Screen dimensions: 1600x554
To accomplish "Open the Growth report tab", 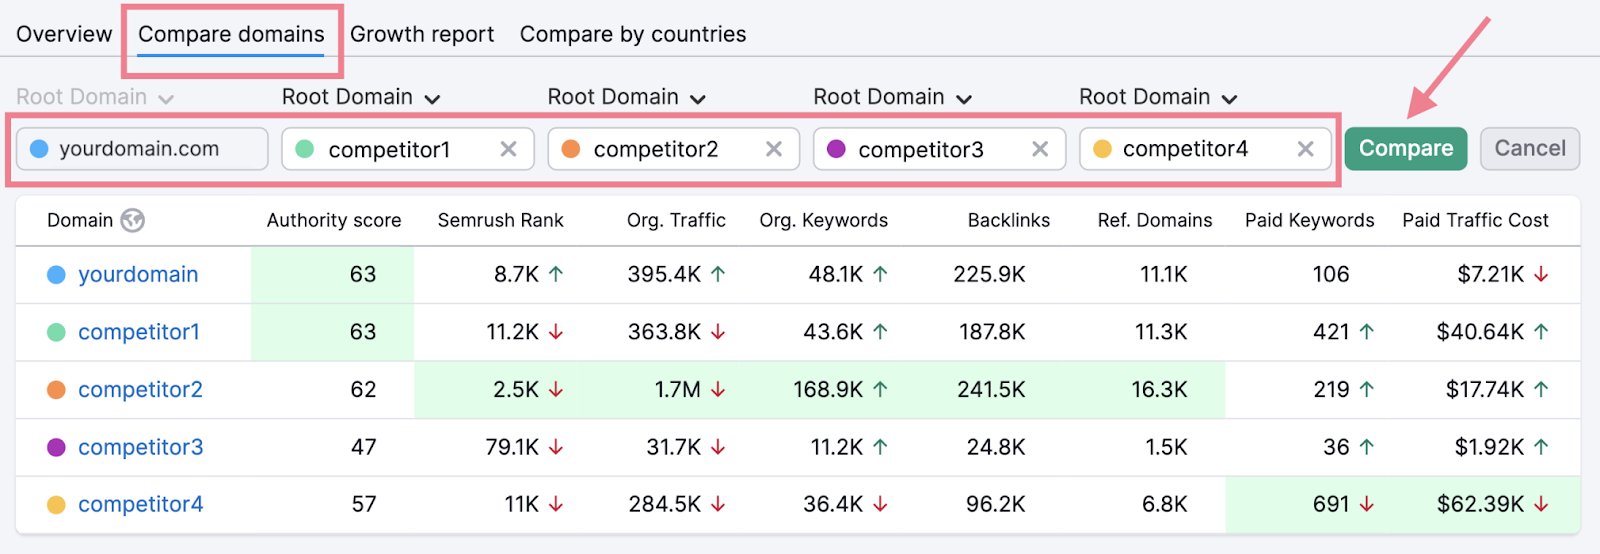I will click(421, 34).
